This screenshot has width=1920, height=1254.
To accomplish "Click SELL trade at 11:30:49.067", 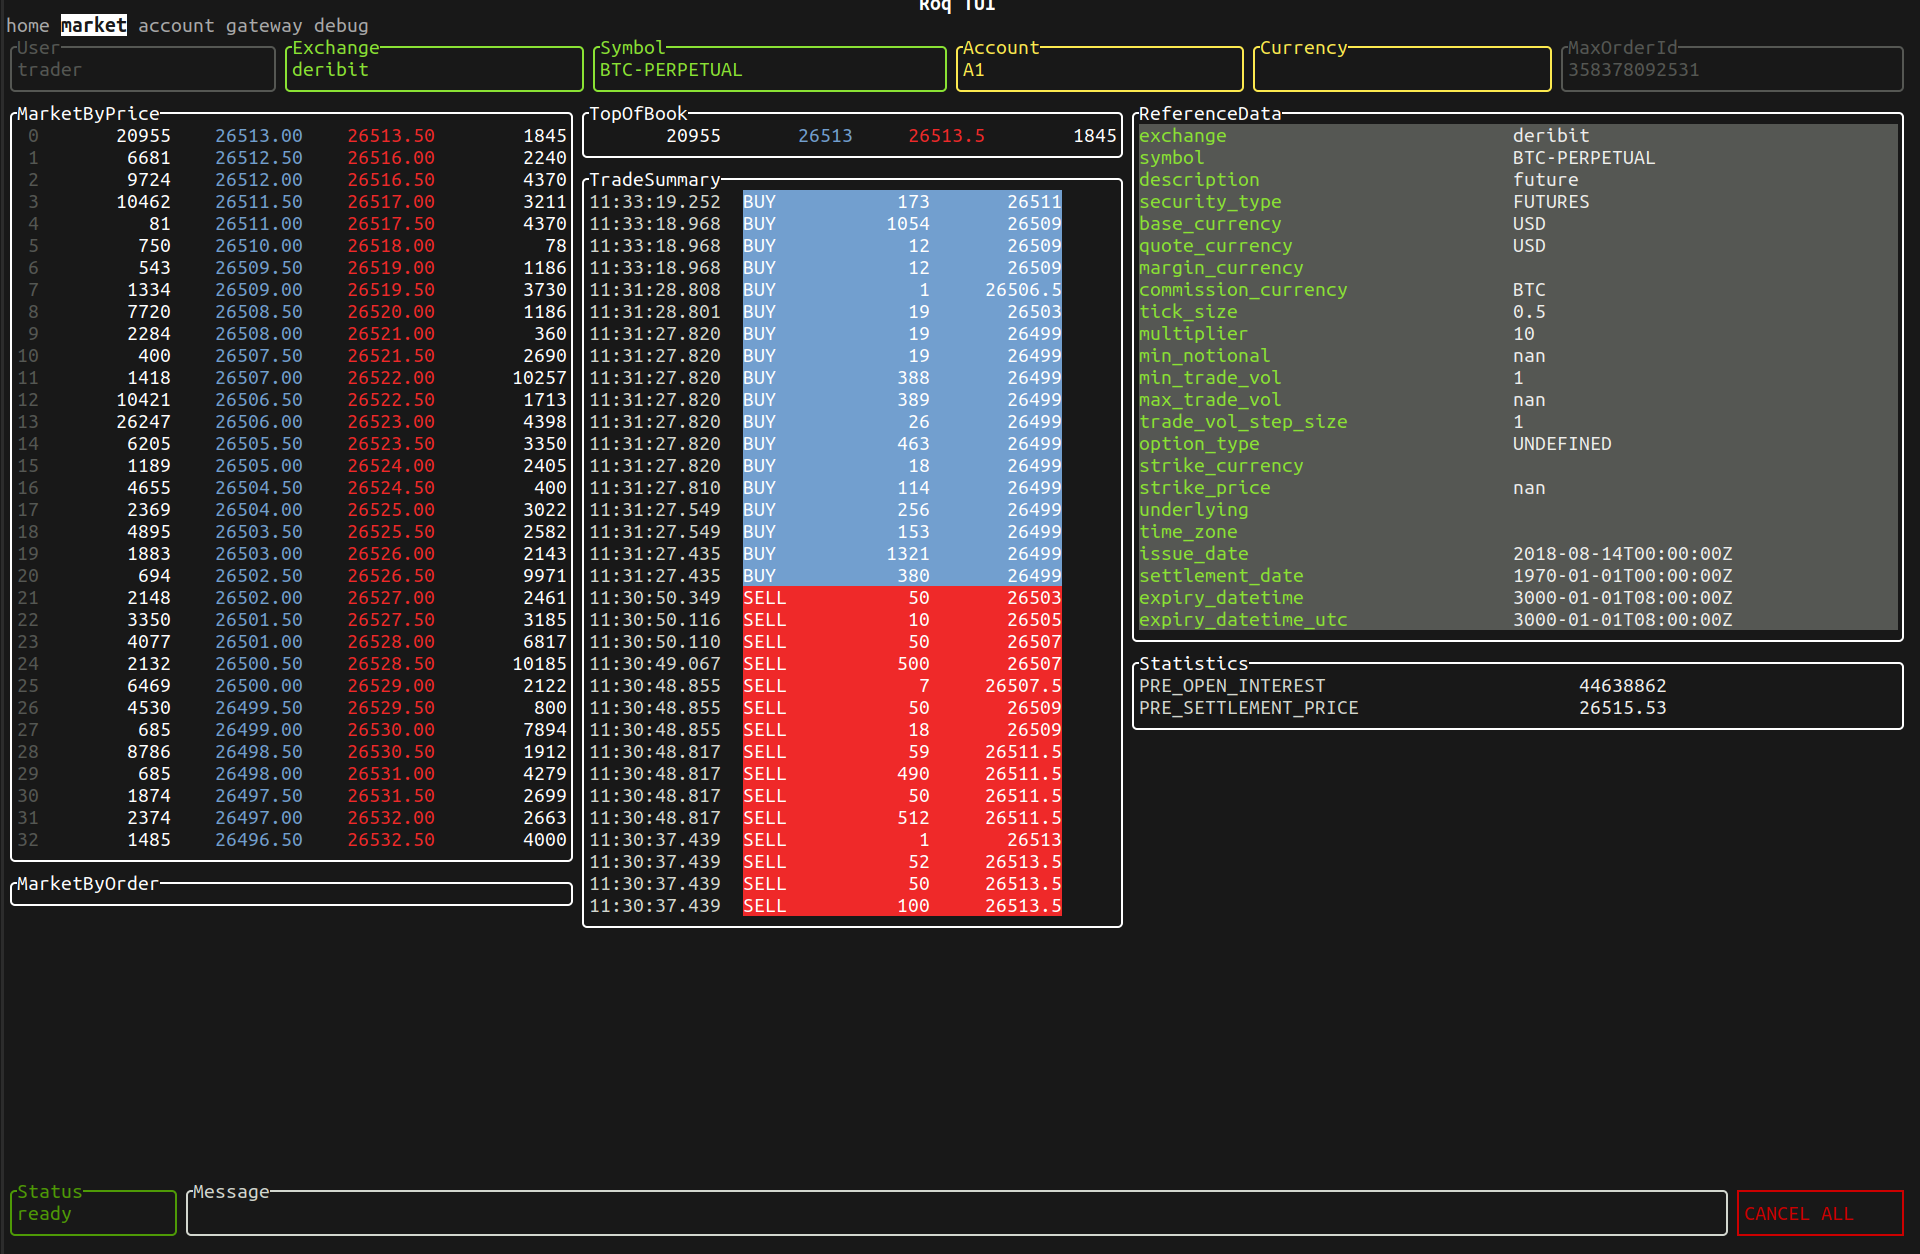I will (x=825, y=663).
